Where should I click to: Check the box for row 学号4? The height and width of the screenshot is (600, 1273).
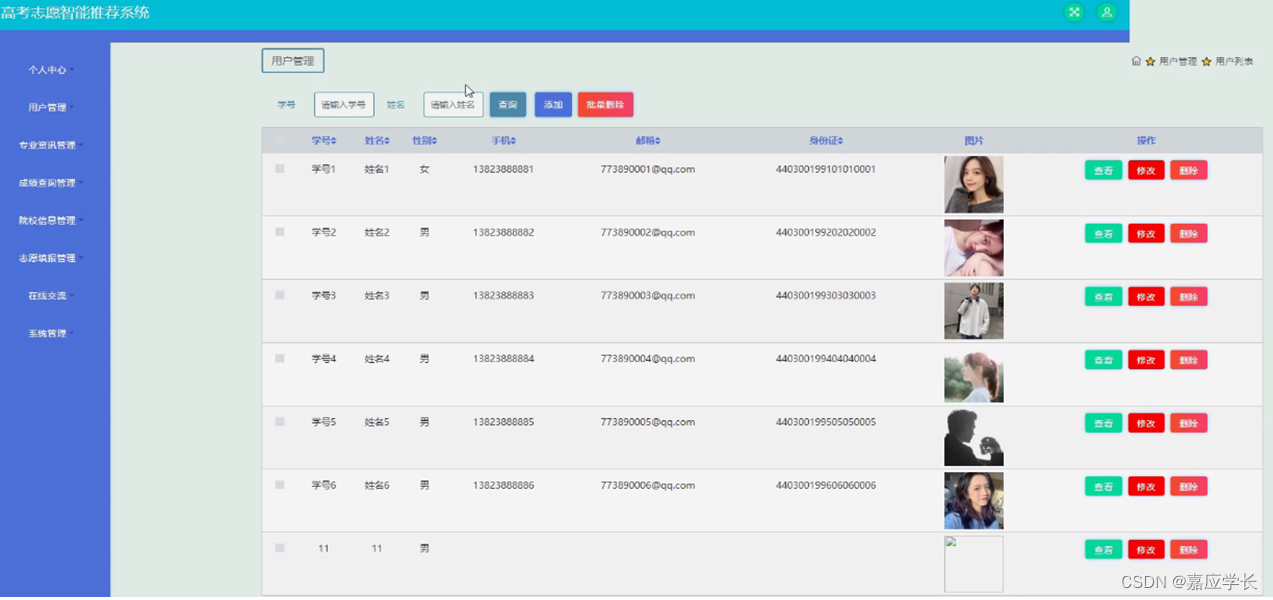280,358
